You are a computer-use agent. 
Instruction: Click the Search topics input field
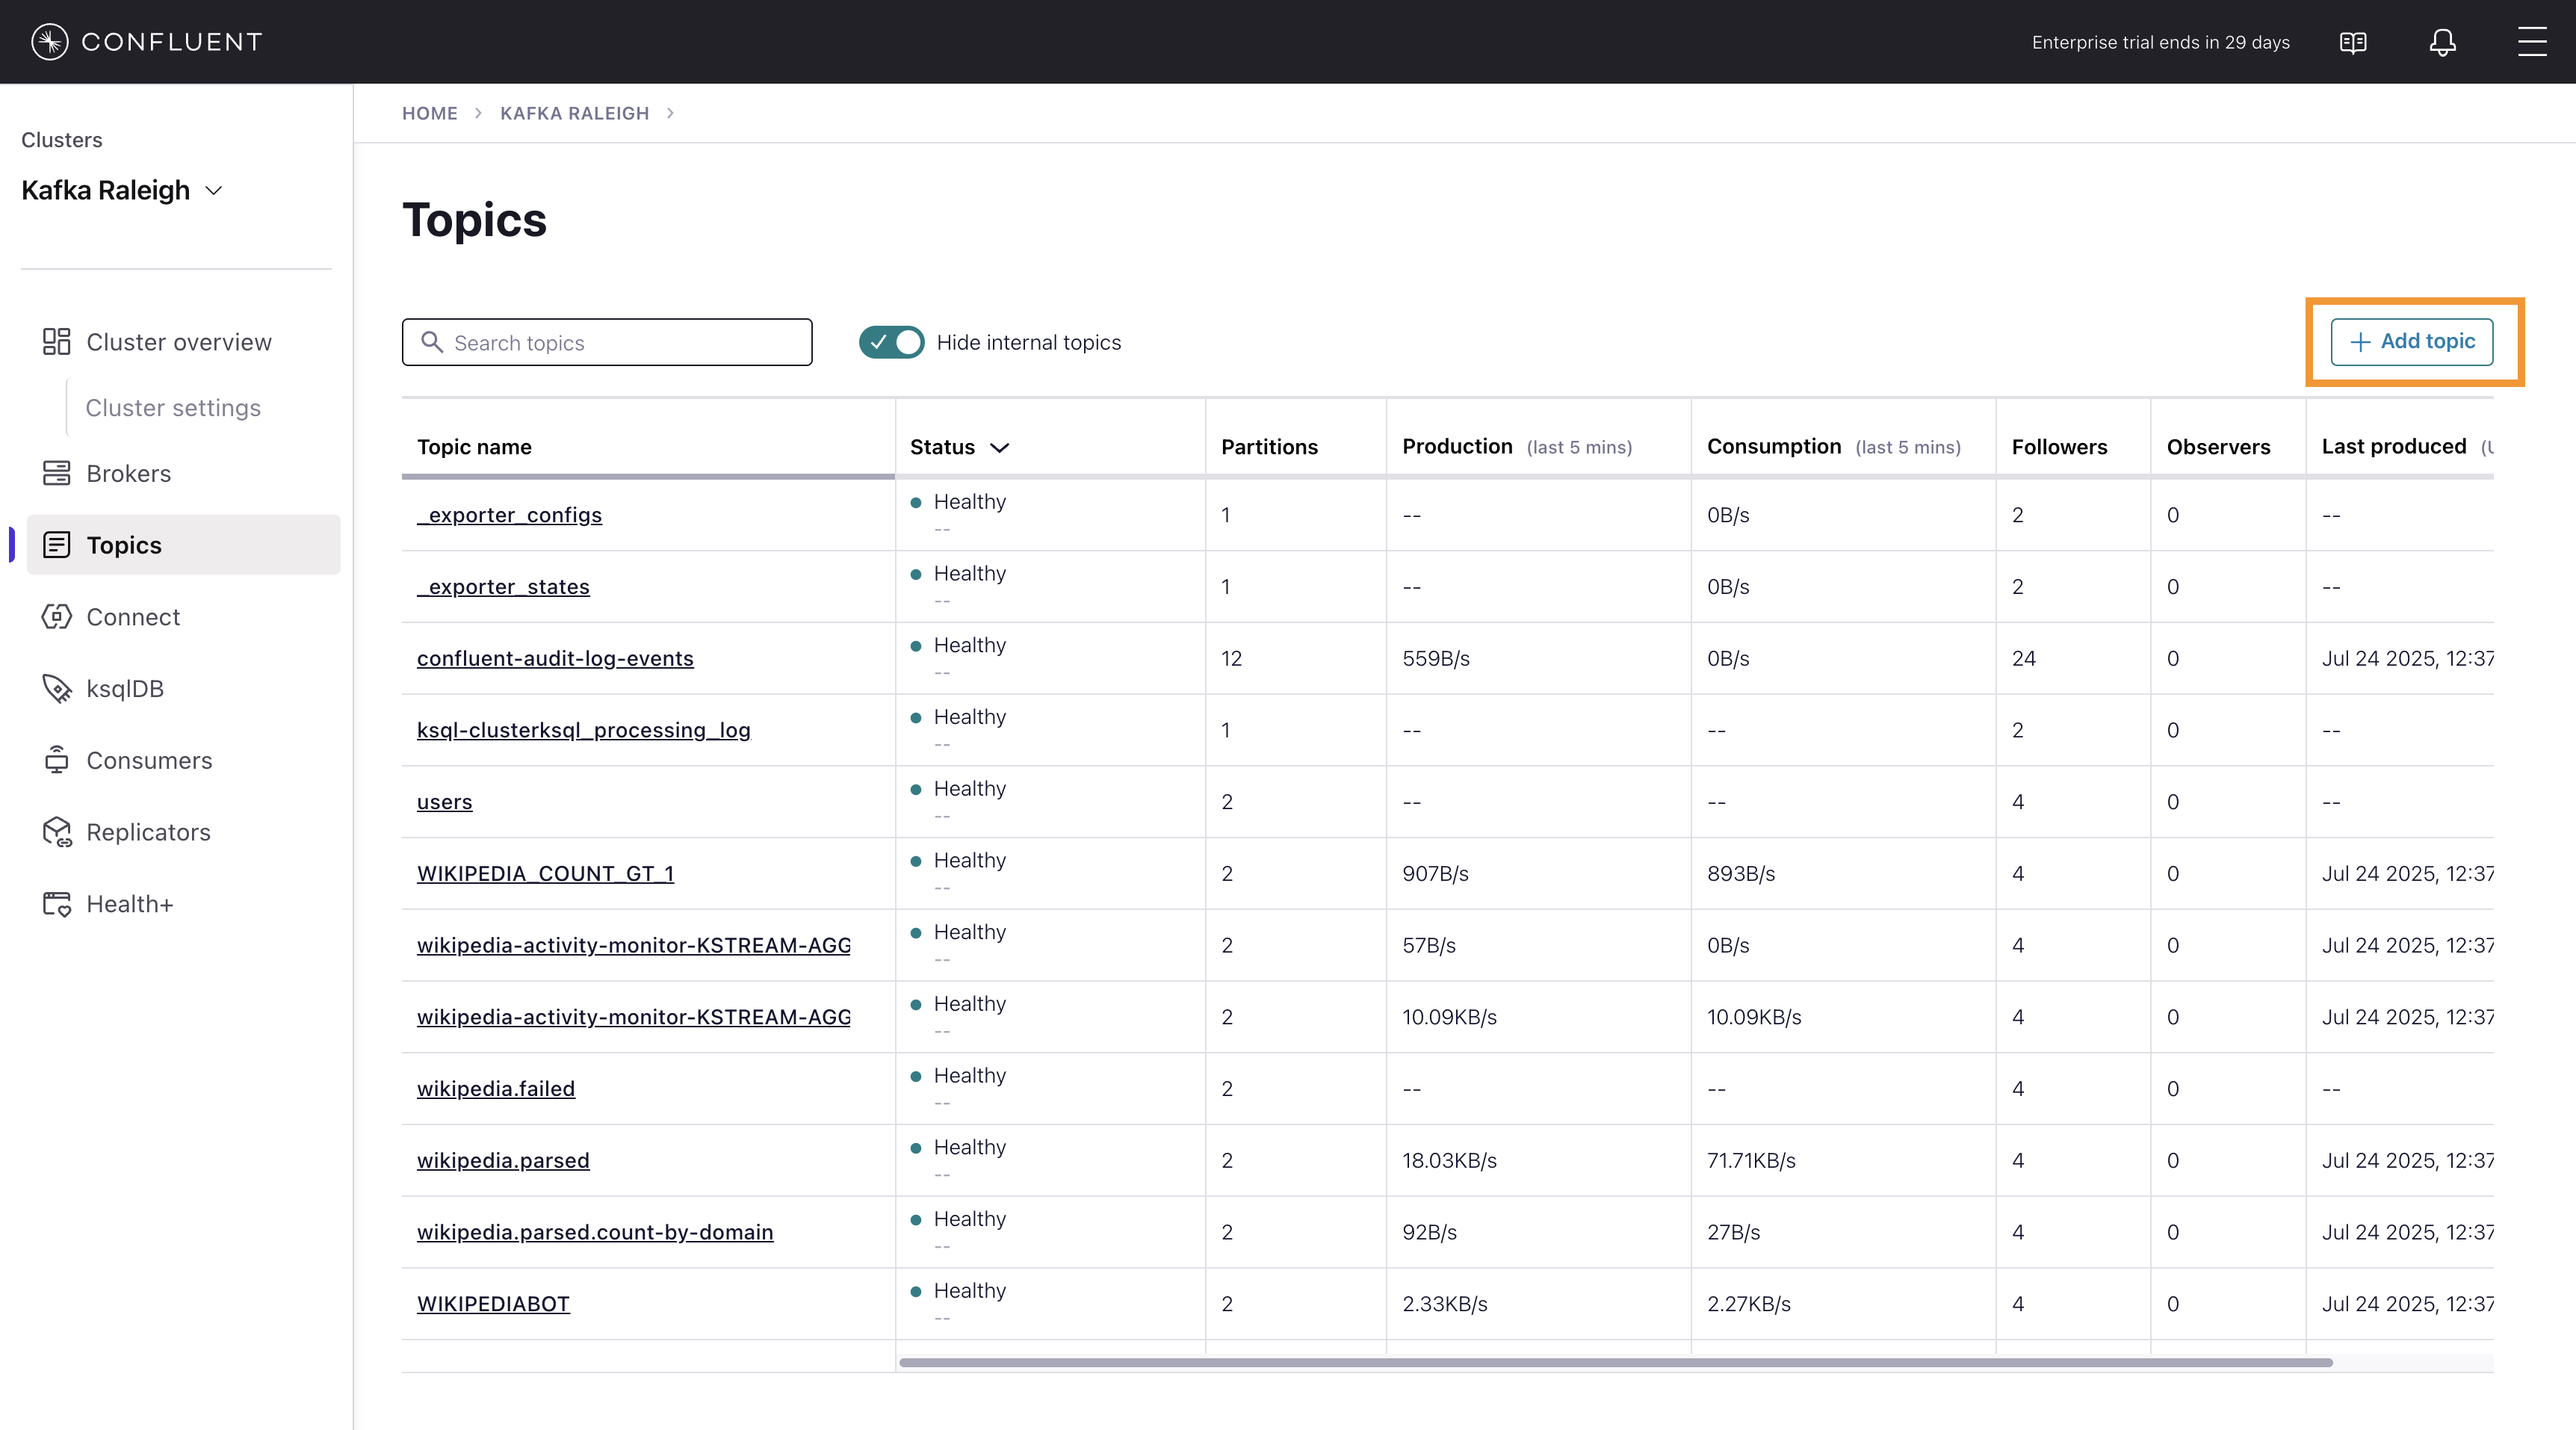coord(620,342)
